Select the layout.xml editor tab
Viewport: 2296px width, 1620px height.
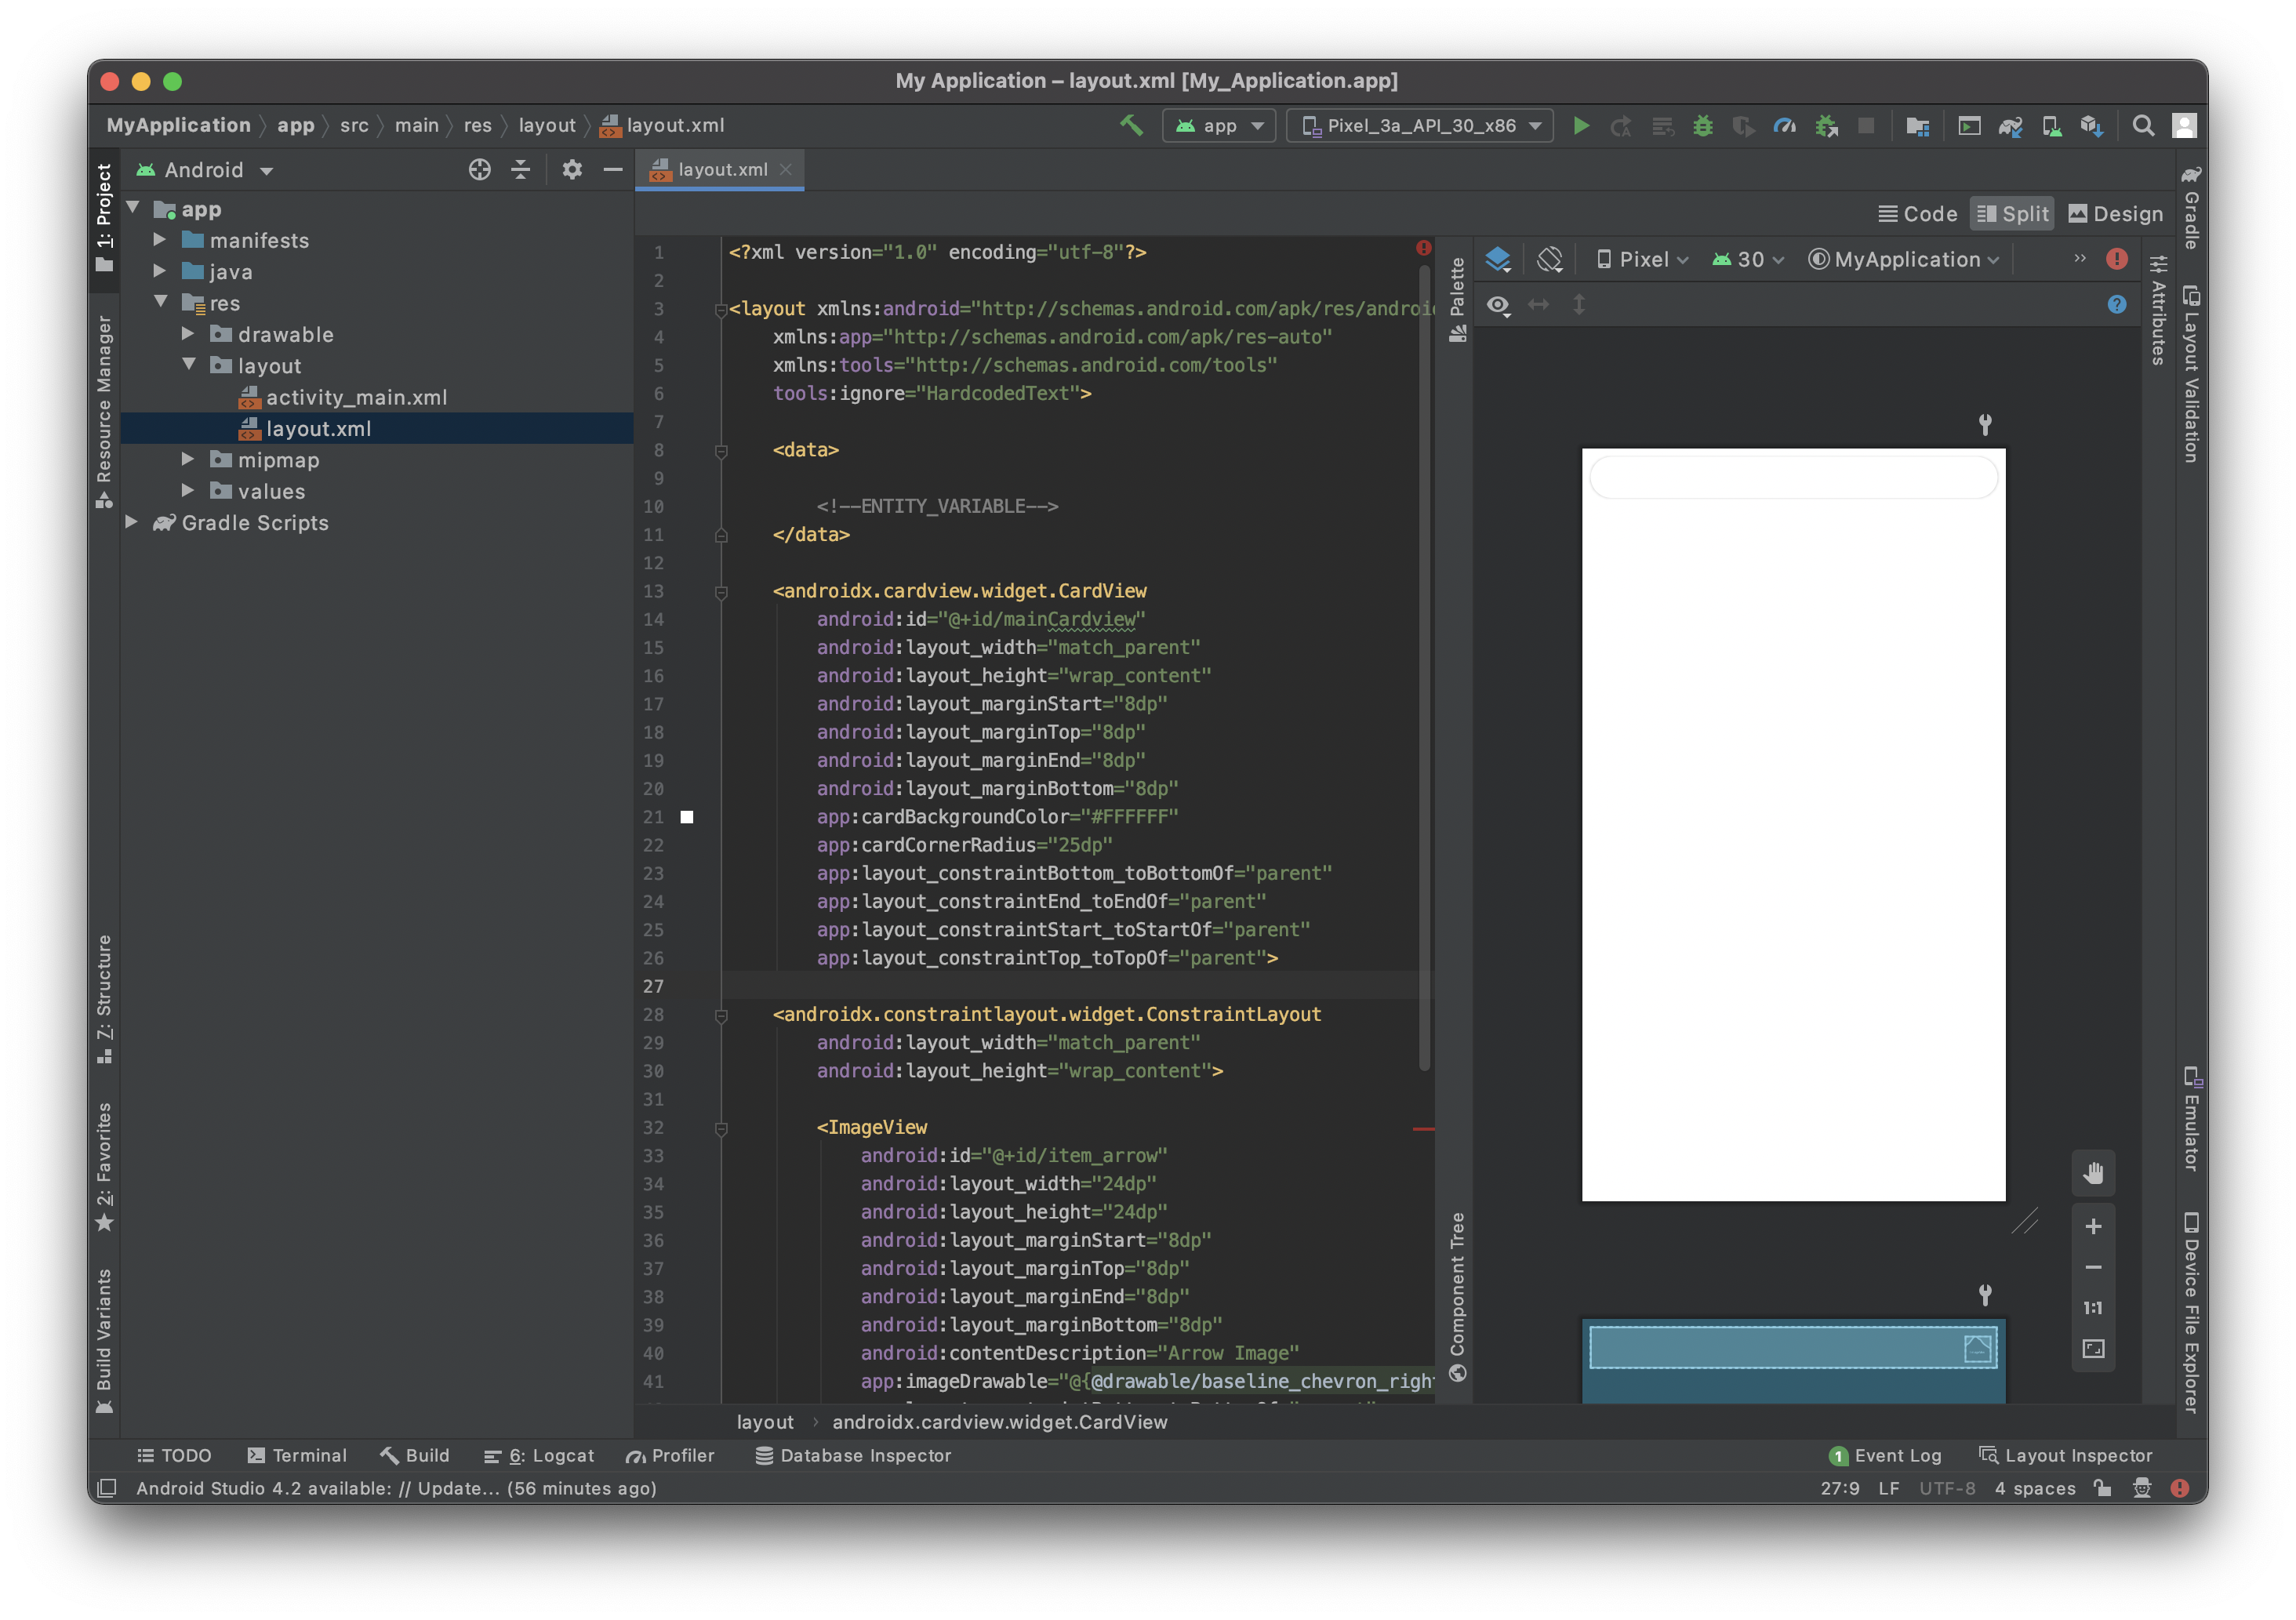click(720, 170)
